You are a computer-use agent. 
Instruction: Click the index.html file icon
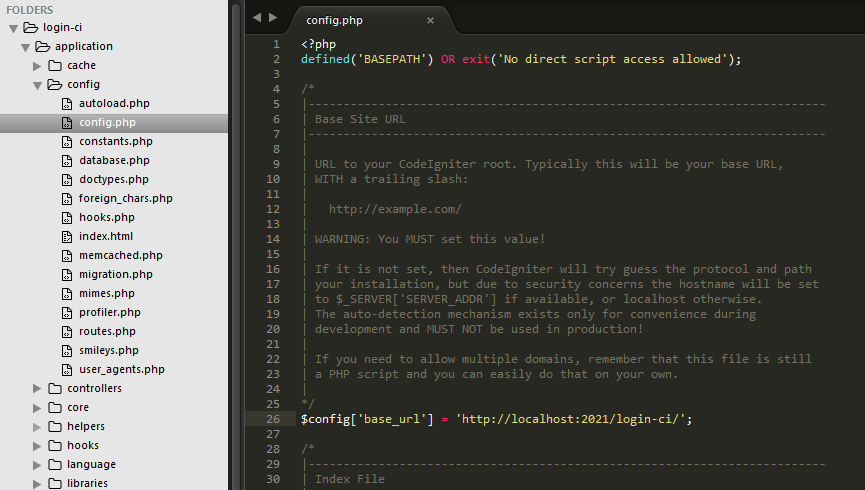pos(67,237)
